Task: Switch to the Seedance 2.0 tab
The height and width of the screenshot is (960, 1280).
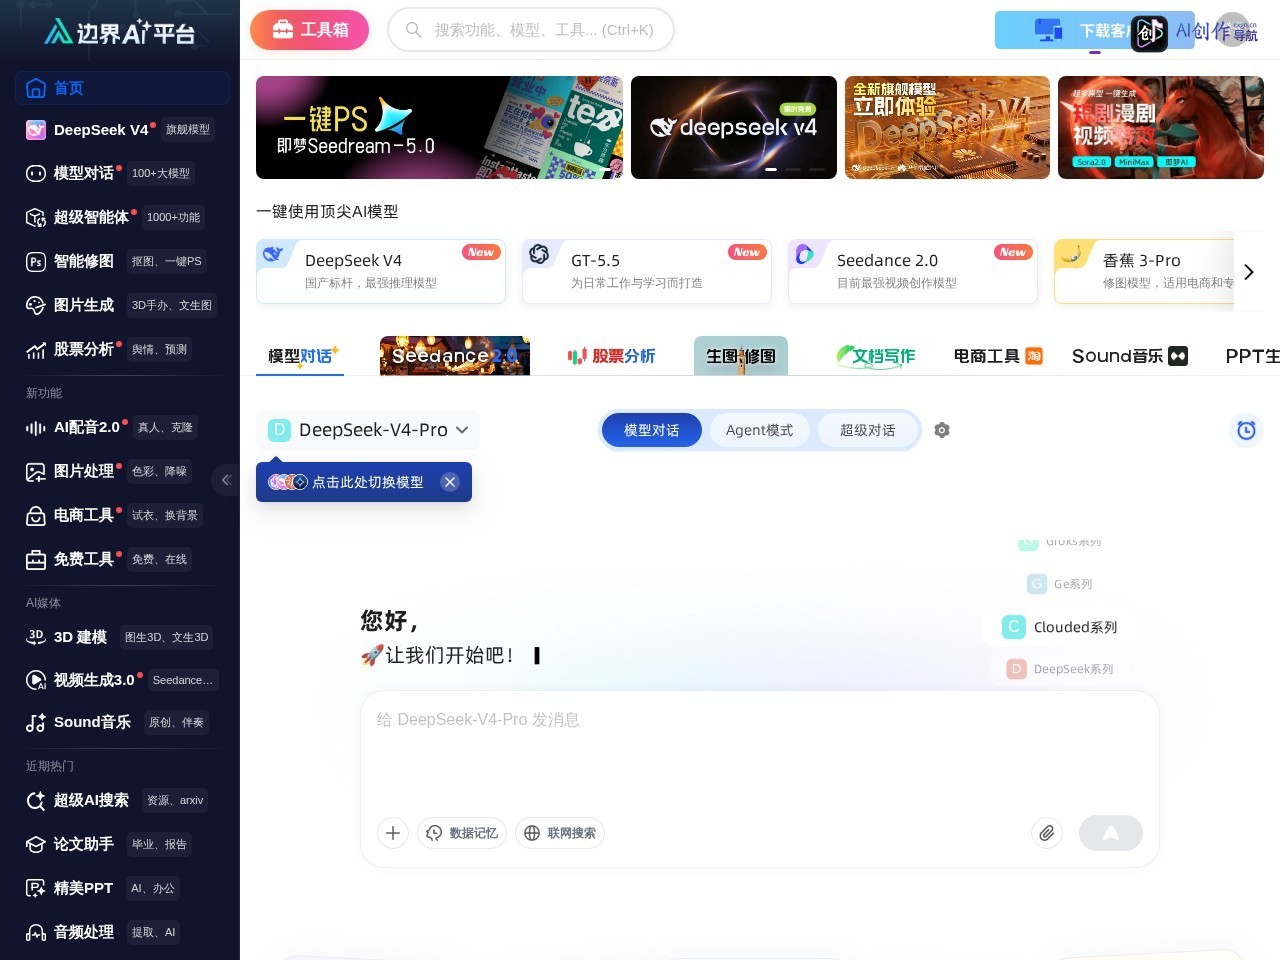Action: tap(455, 356)
